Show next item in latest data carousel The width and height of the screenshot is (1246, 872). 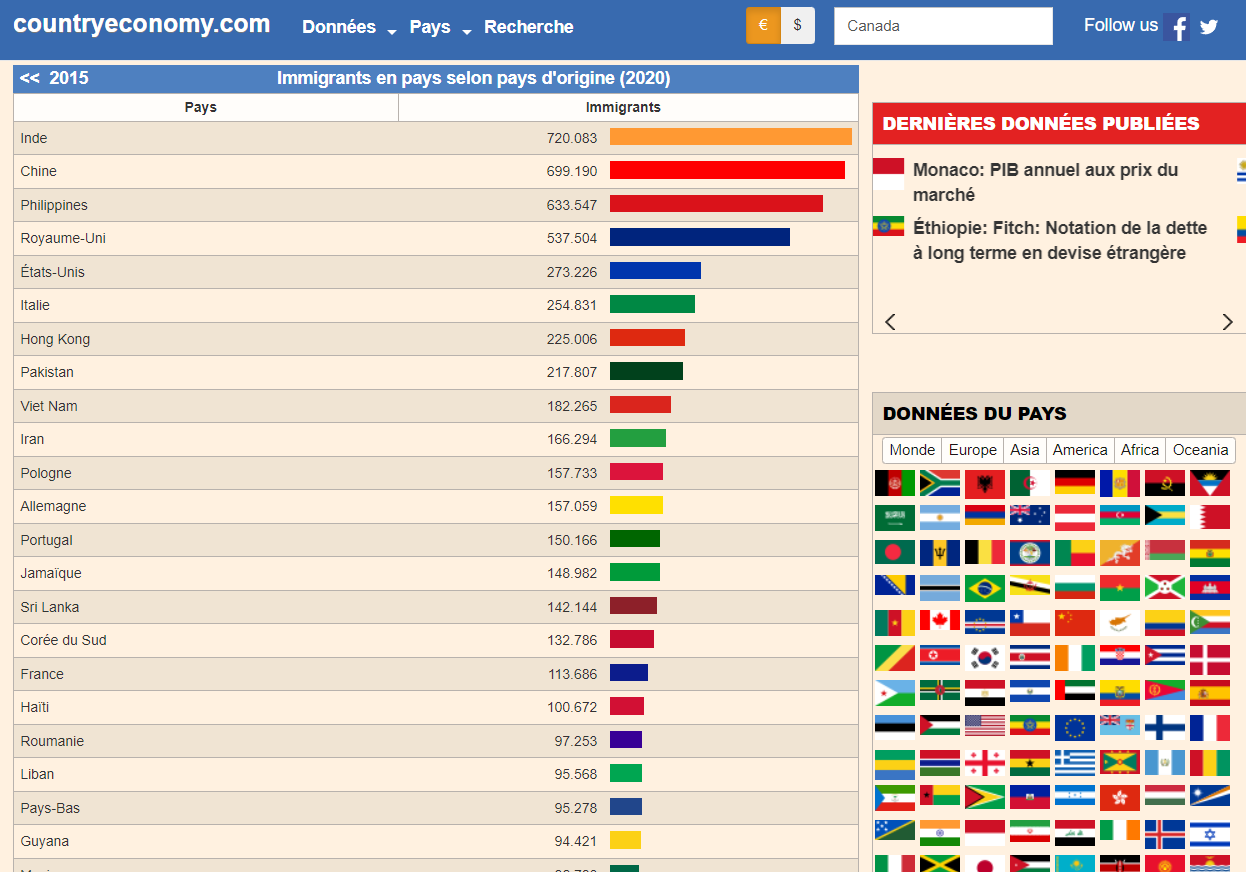1227,321
